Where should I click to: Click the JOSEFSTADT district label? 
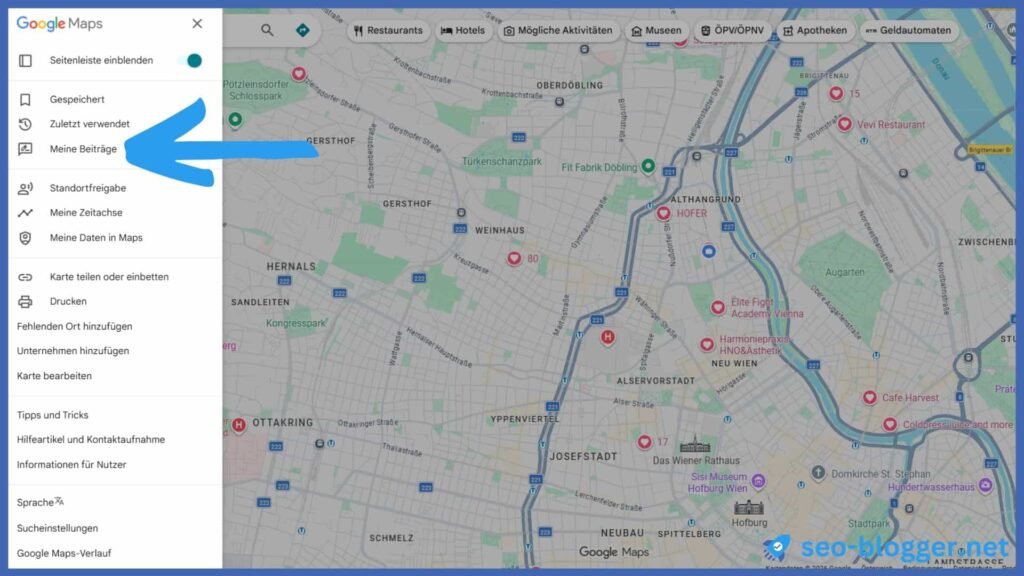point(583,456)
